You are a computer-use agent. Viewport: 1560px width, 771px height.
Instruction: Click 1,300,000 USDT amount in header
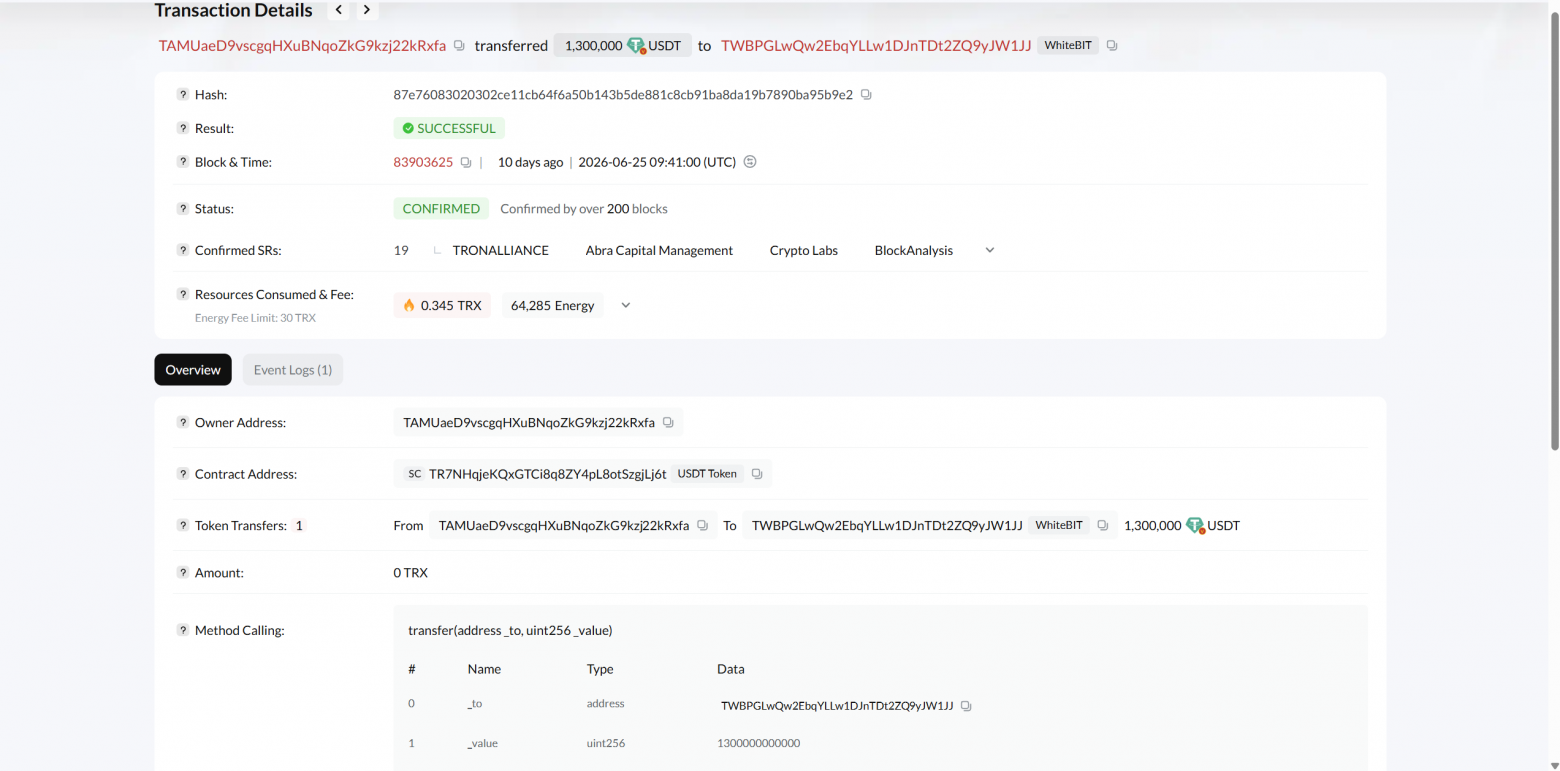click(622, 46)
